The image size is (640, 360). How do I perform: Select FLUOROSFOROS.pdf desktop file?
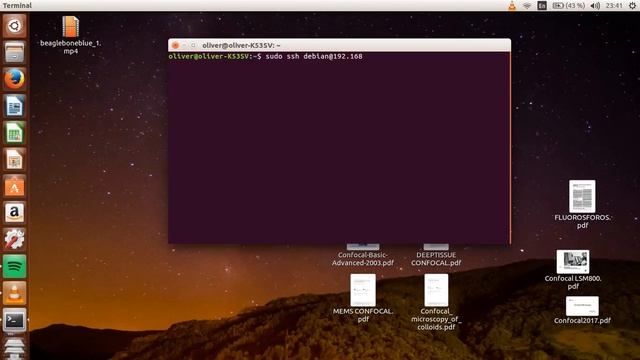point(582,204)
